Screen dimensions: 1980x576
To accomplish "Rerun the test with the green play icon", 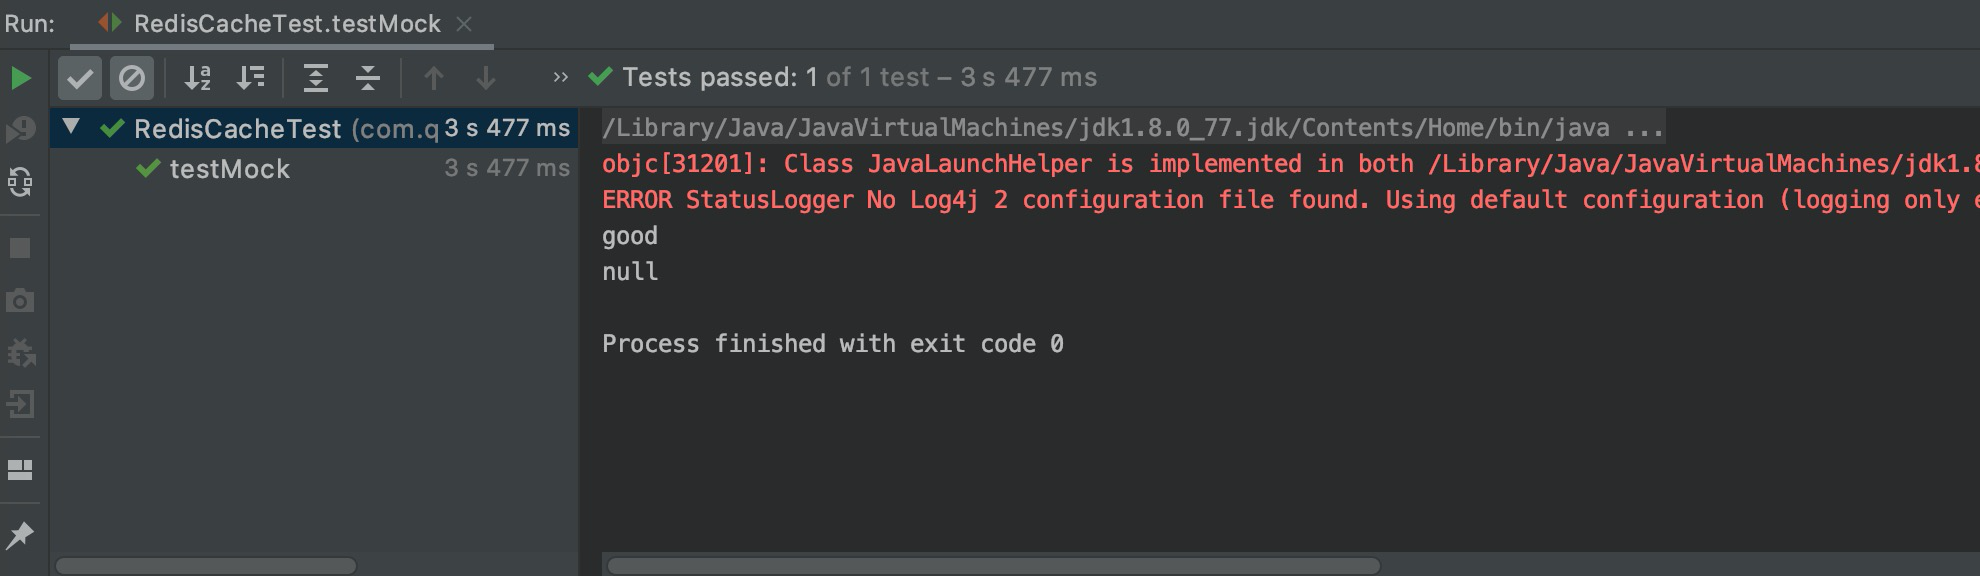I will pyautogui.click(x=20, y=78).
